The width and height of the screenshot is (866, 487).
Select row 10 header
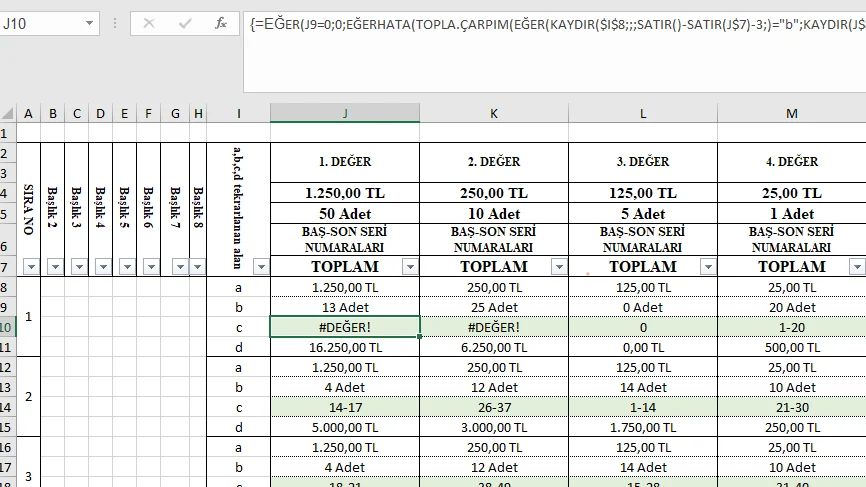pyautogui.click(x=8, y=327)
